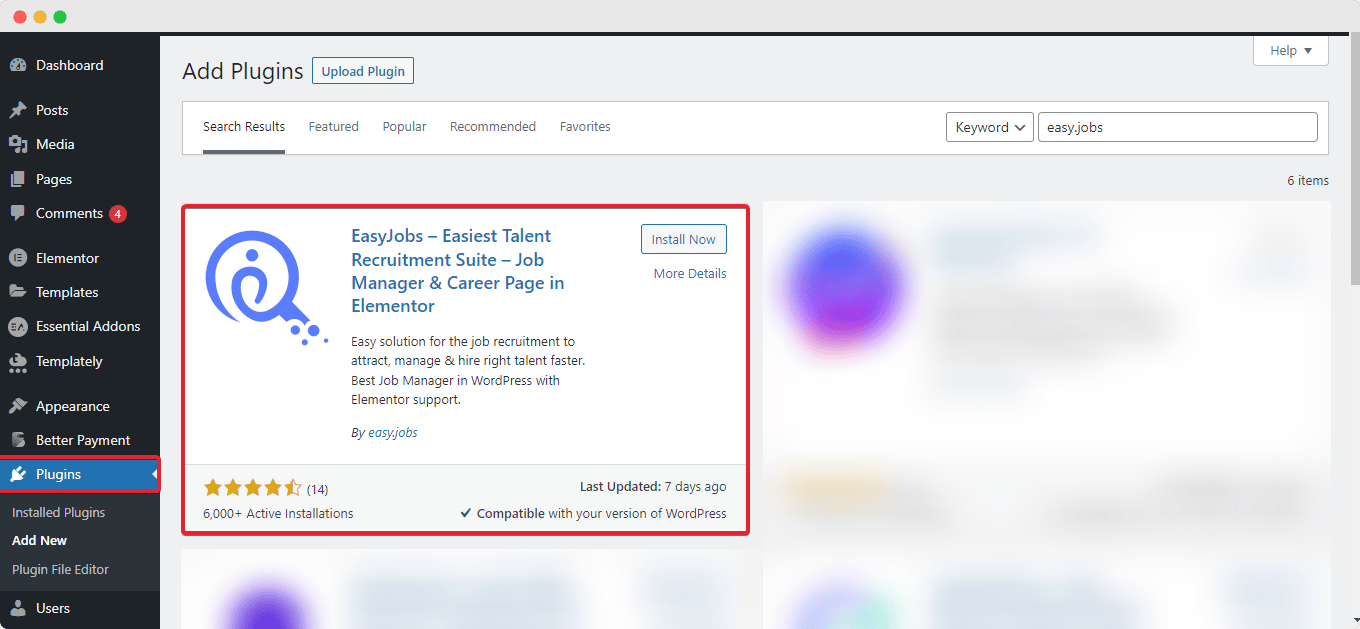Click the red comments count badge

(118, 213)
